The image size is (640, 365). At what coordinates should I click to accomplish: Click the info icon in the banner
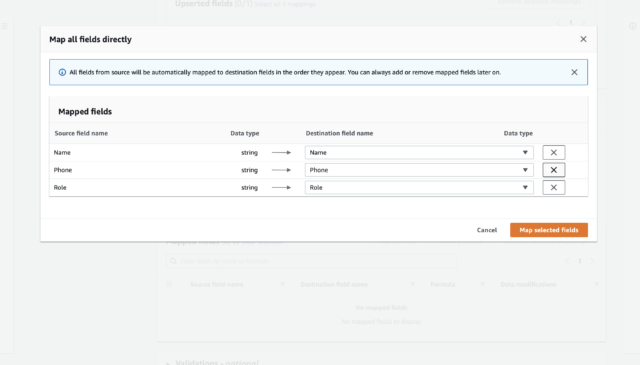pyautogui.click(x=62, y=72)
